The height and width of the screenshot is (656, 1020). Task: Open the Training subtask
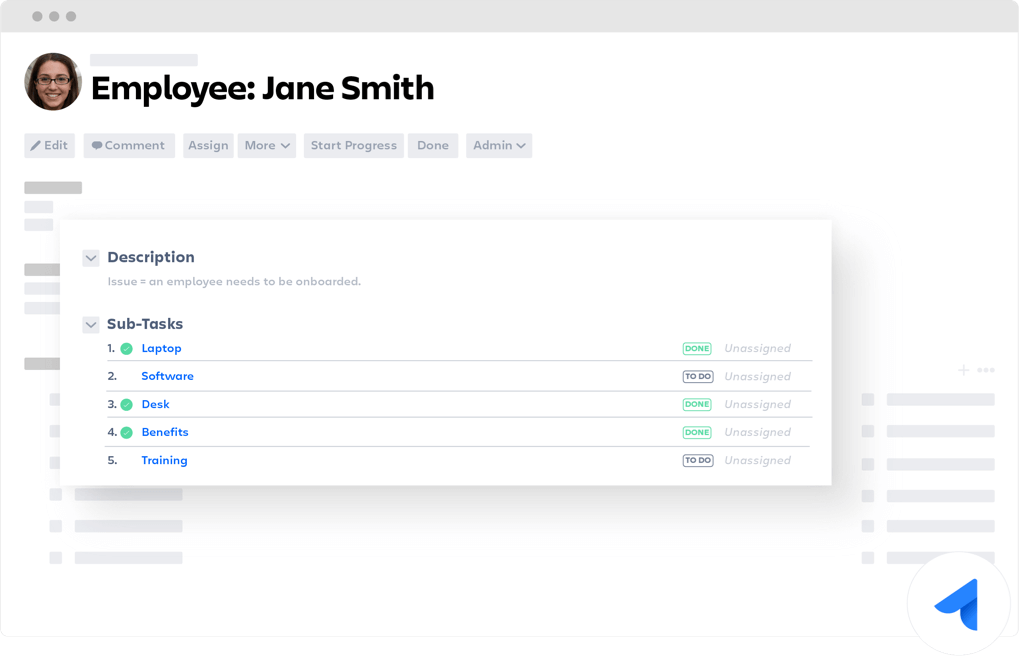pyautogui.click(x=164, y=460)
